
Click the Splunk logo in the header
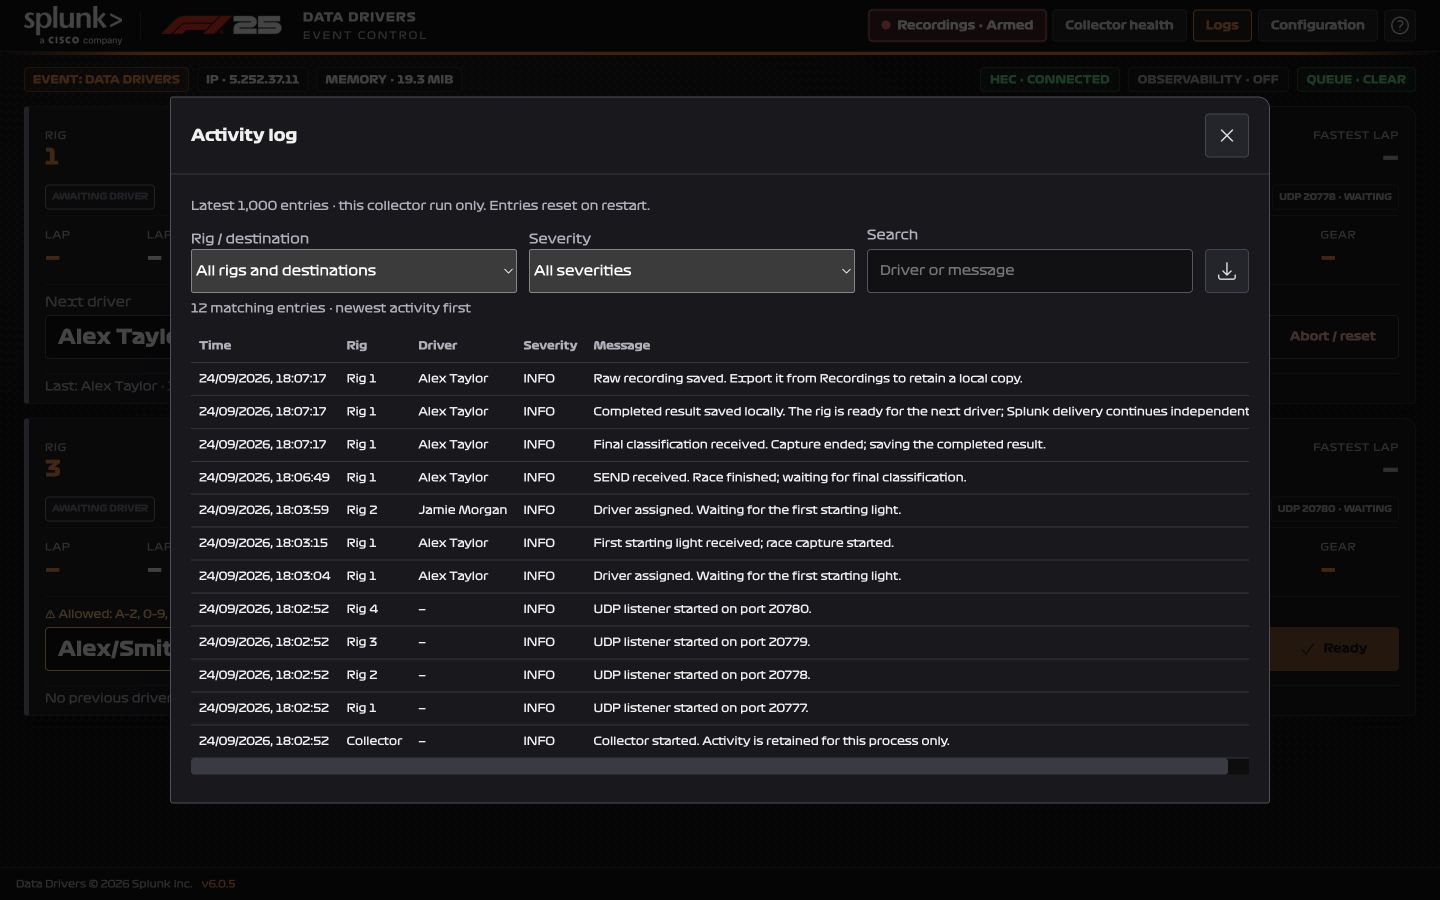coord(73,25)
